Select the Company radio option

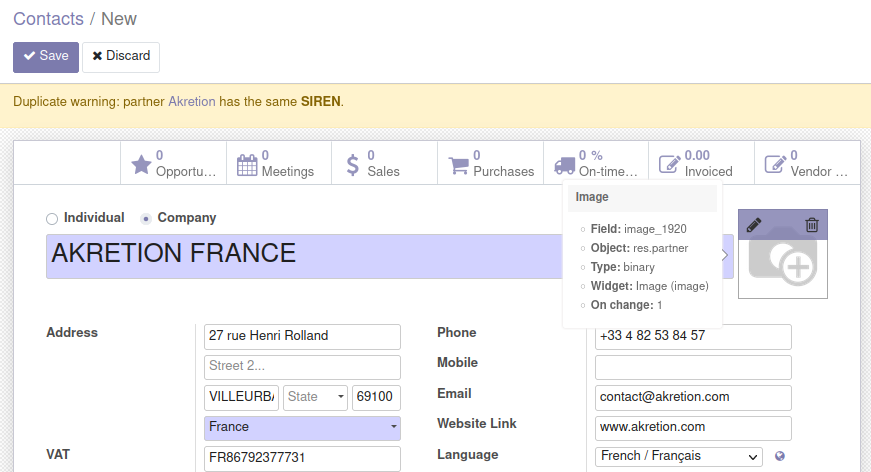[x=146, y=219]
